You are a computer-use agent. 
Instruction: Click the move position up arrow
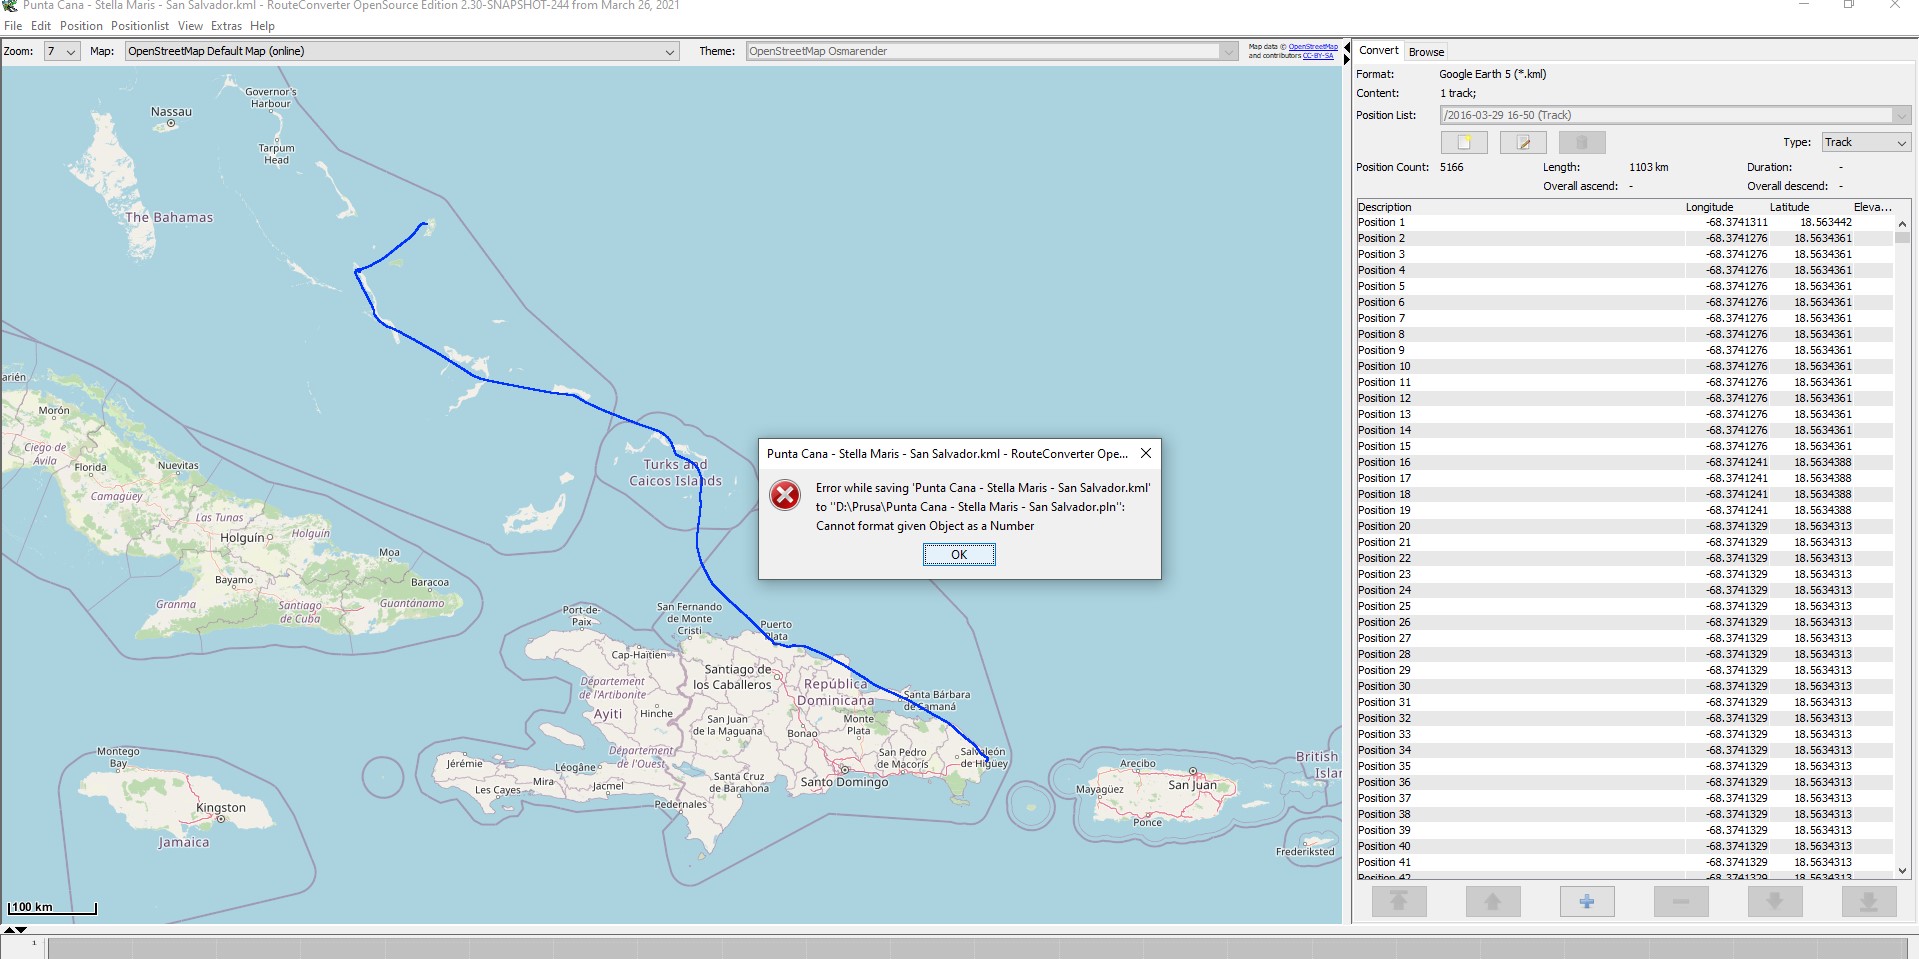1492,902
